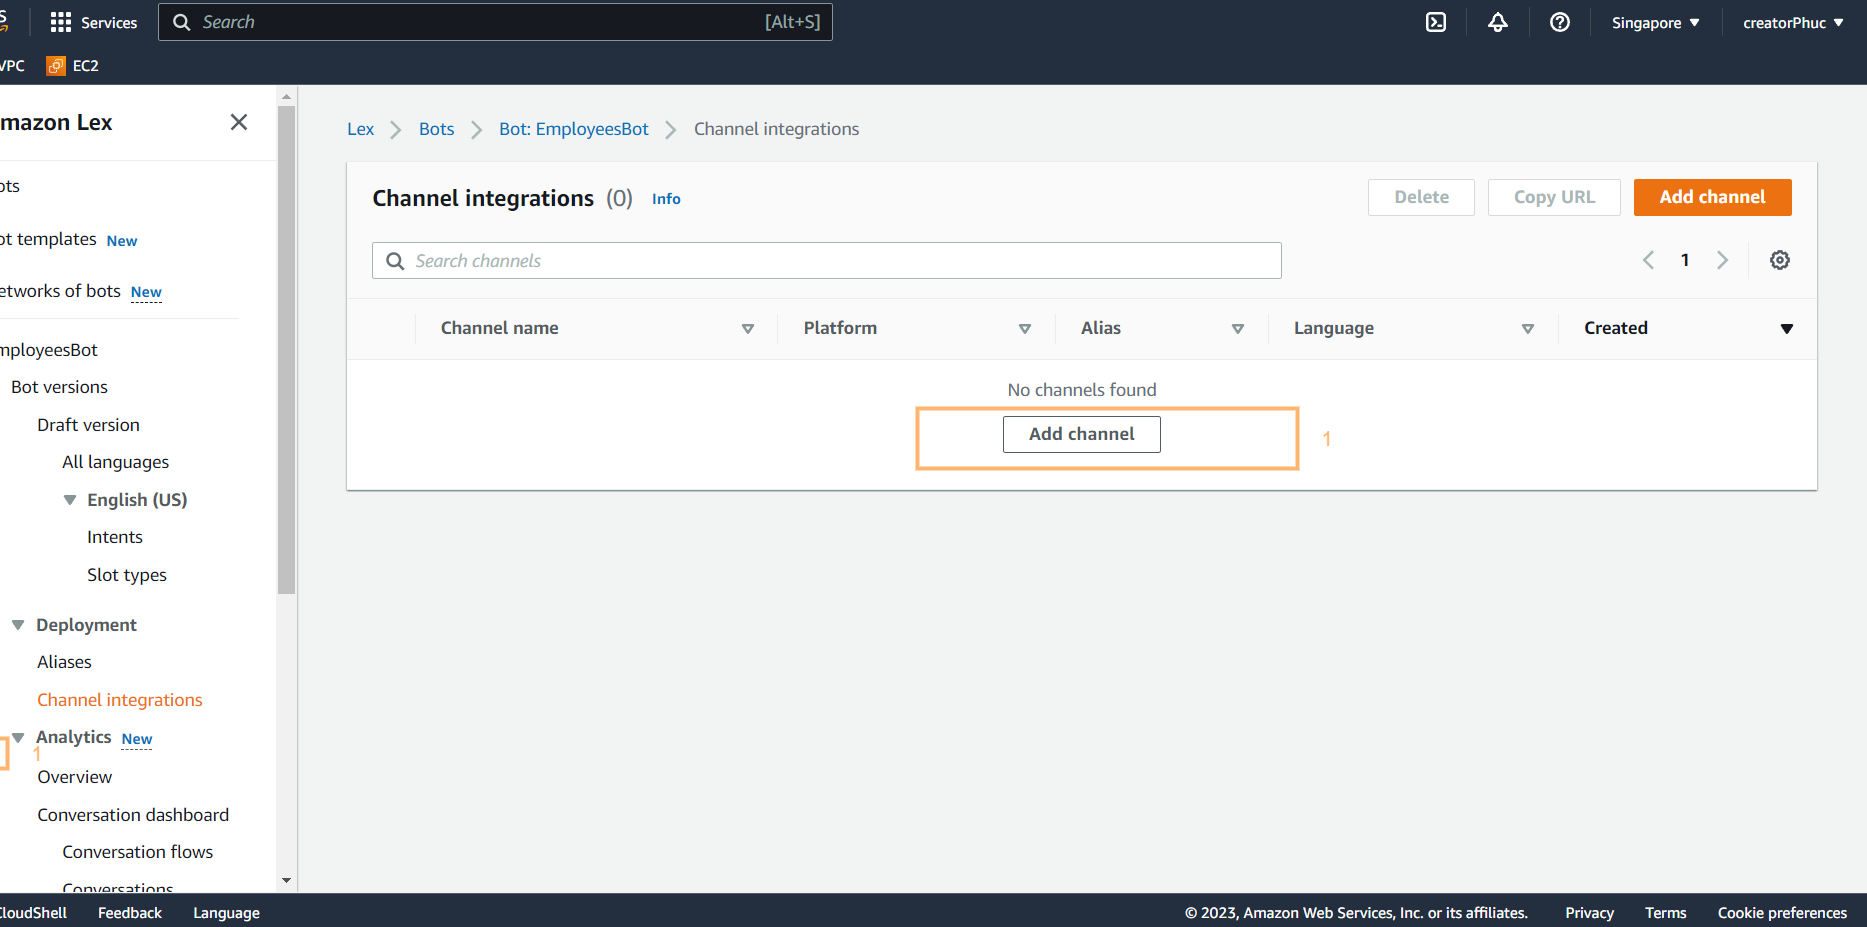Select Draft version in sidebar

[x=88, y=425]
